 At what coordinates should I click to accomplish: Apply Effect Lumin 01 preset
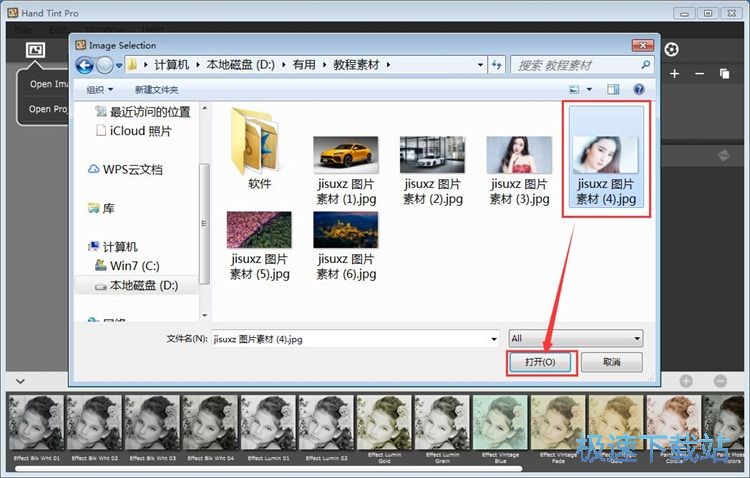coord(268,428)
